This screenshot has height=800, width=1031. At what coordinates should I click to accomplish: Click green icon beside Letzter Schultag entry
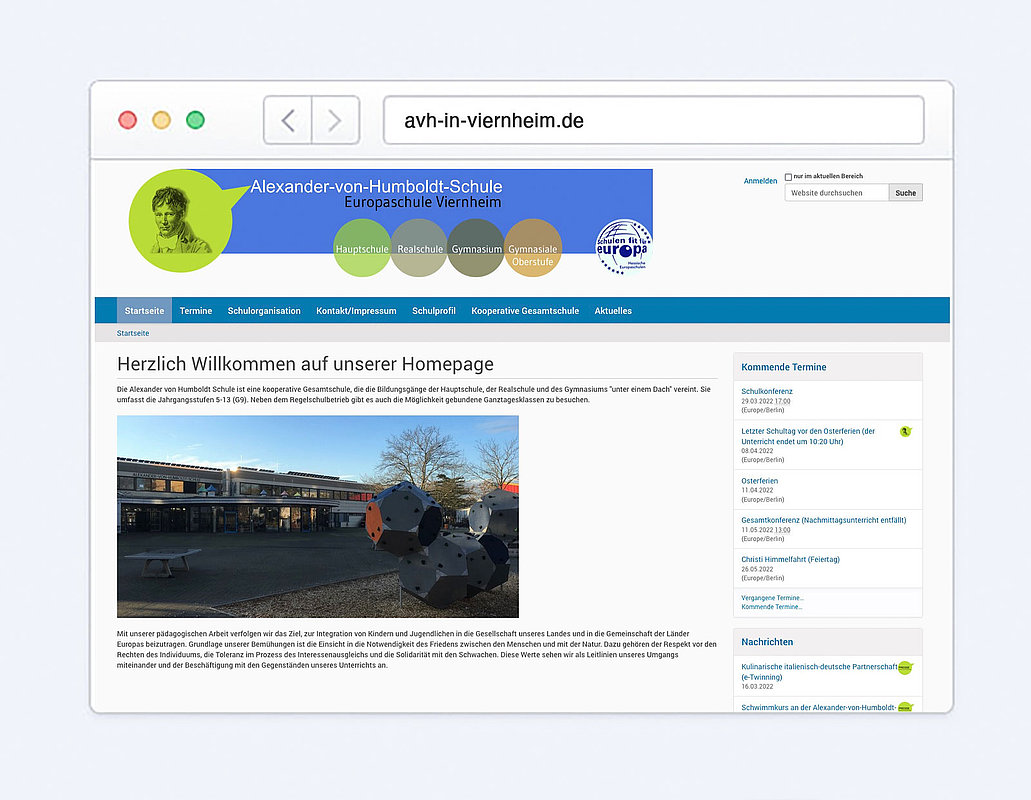click(905, 431)
